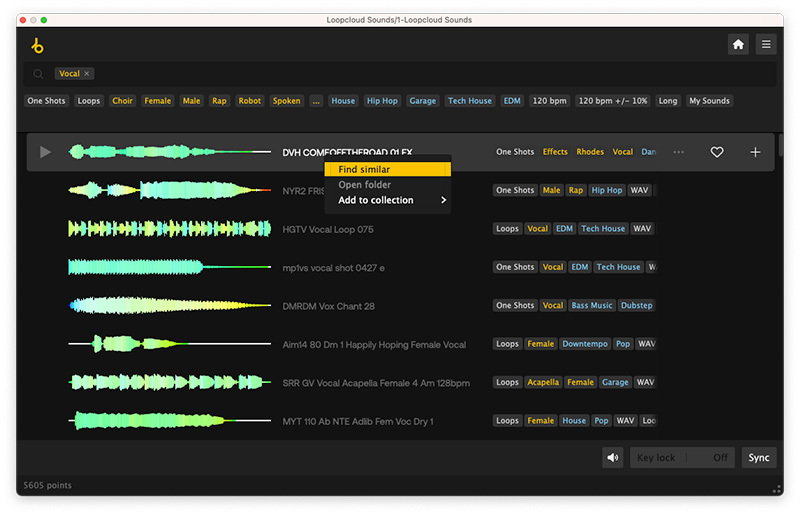Toggle the Key lock switch
The height and width of the screenshot is (514, 800).
pos(681,458)
